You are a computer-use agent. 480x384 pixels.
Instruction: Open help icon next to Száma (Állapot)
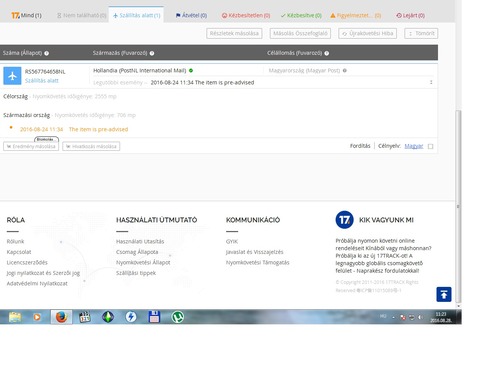click(x=47, y=53)
